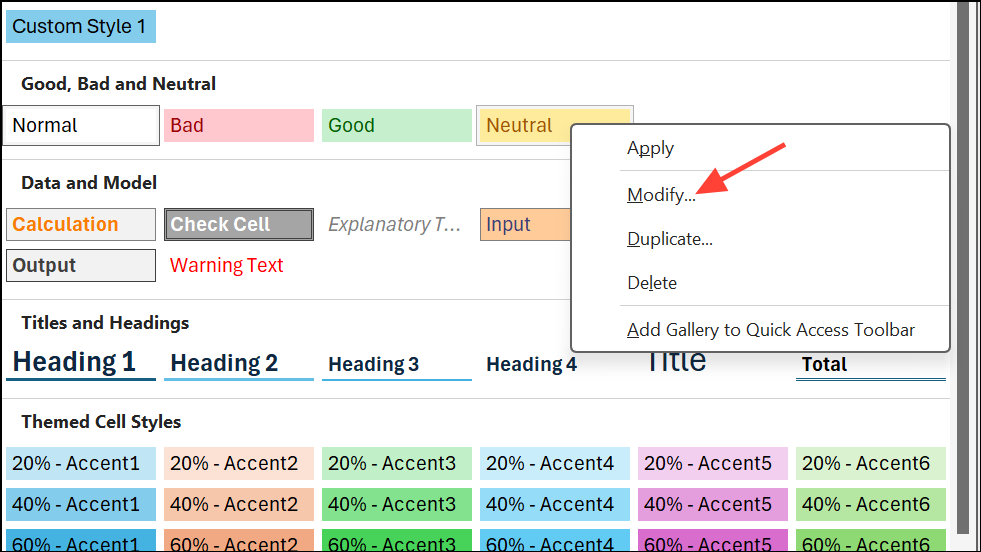Apply the Output cell style
The image size is (981, 552).
coord(81,266)
